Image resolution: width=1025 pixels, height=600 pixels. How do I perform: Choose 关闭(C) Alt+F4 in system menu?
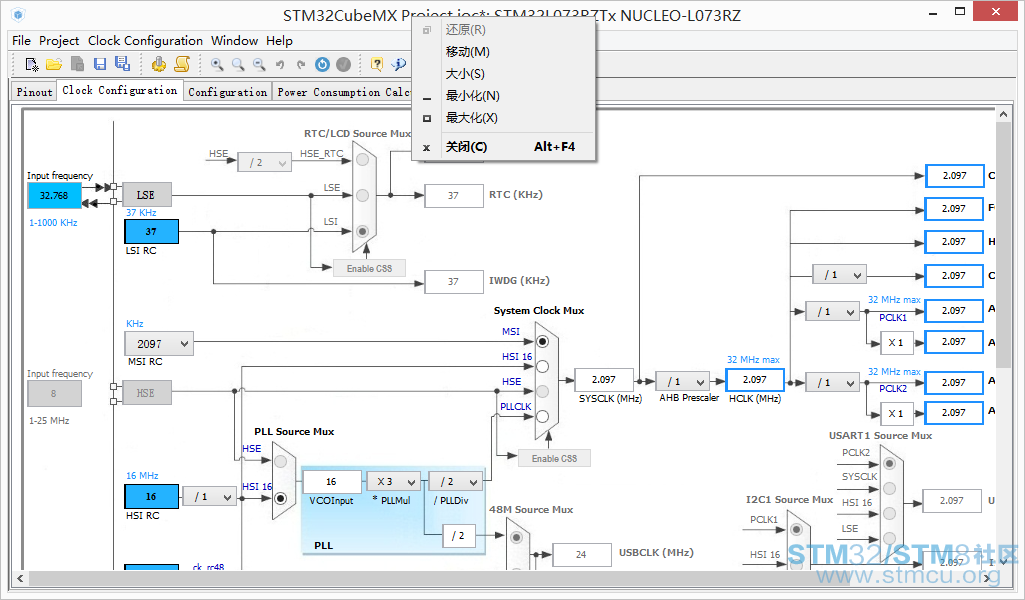pos(503,147)
